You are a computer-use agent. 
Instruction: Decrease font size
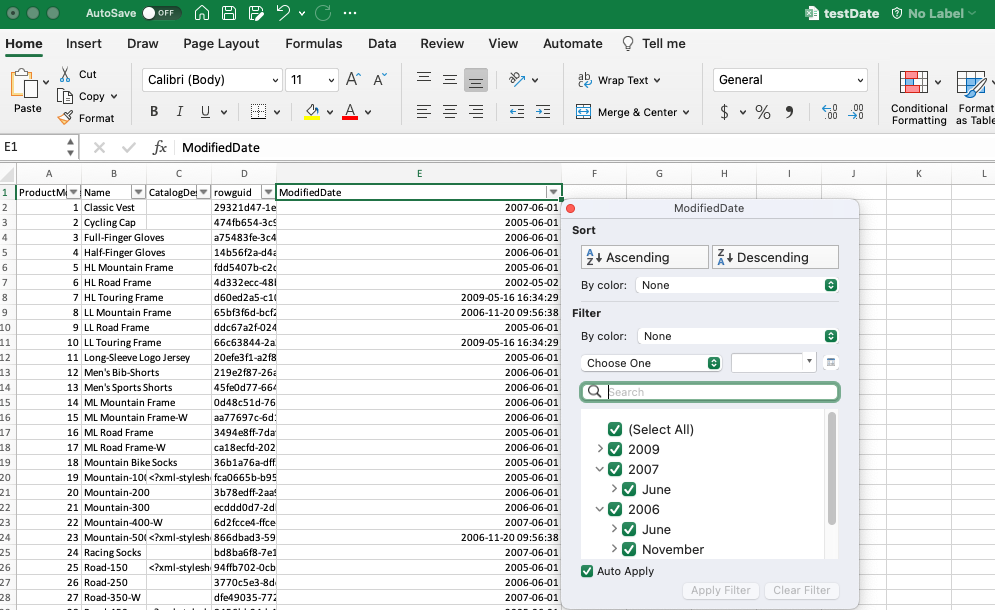(x=379, y=79)
